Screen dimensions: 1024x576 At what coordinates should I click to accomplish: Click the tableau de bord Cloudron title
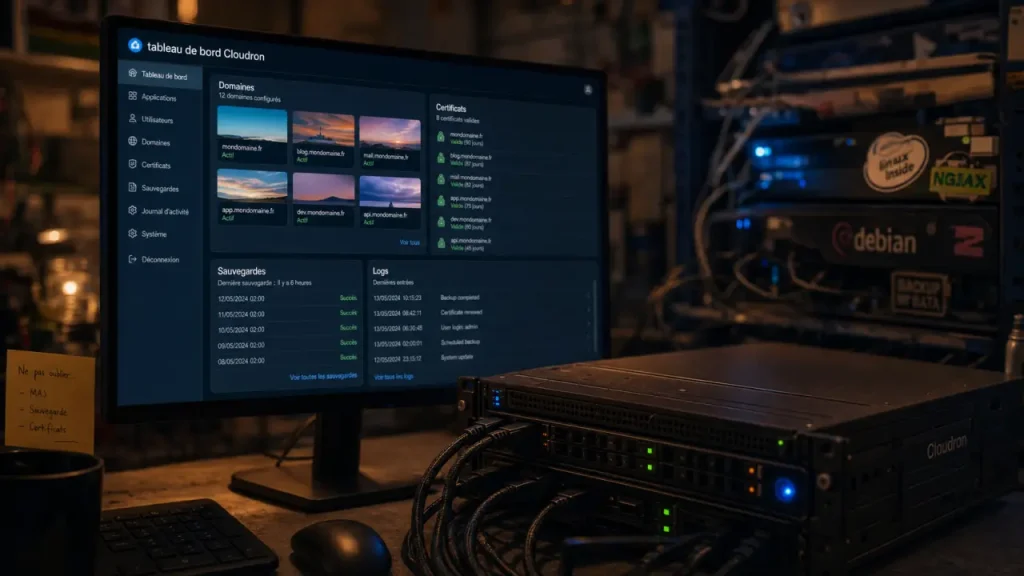click(206, 52)
